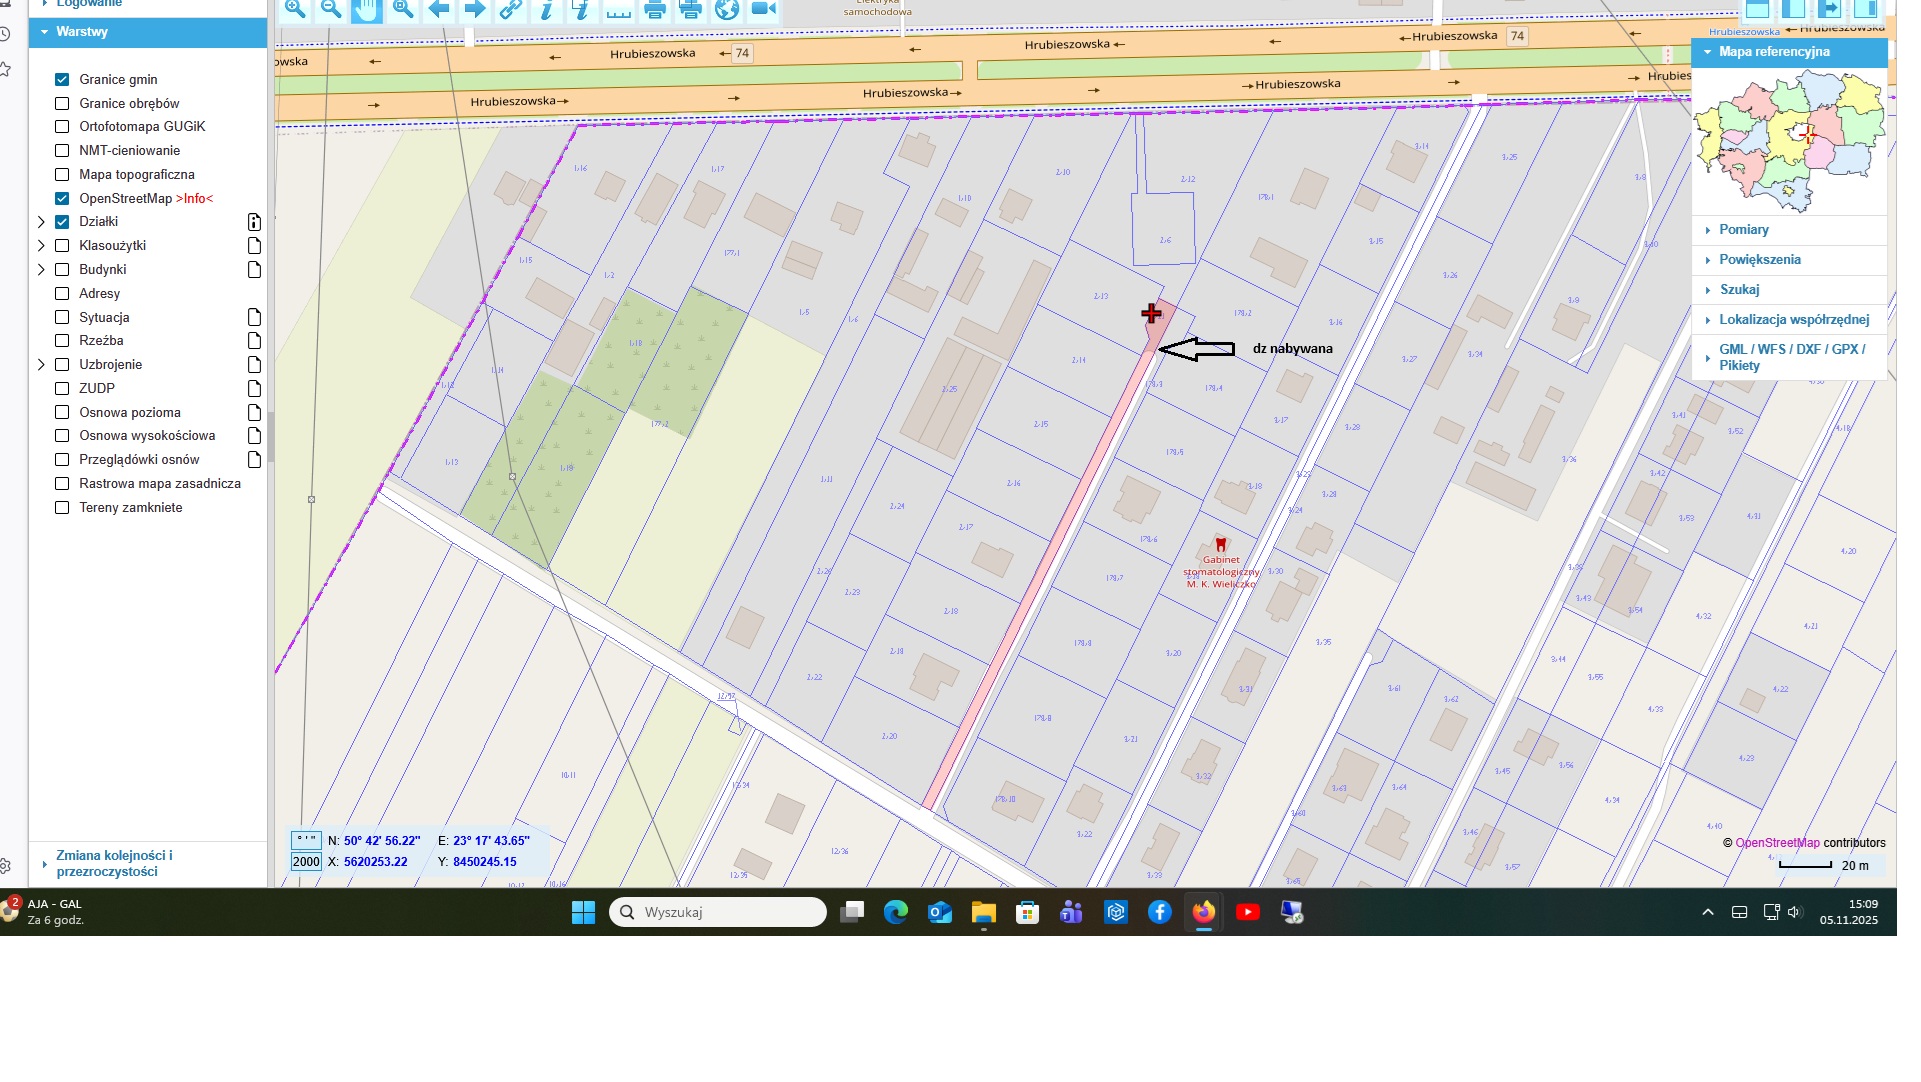Enable the Ortofotomapa GUGiK layer
The image size is (1921, 1082).
[62, 127]
